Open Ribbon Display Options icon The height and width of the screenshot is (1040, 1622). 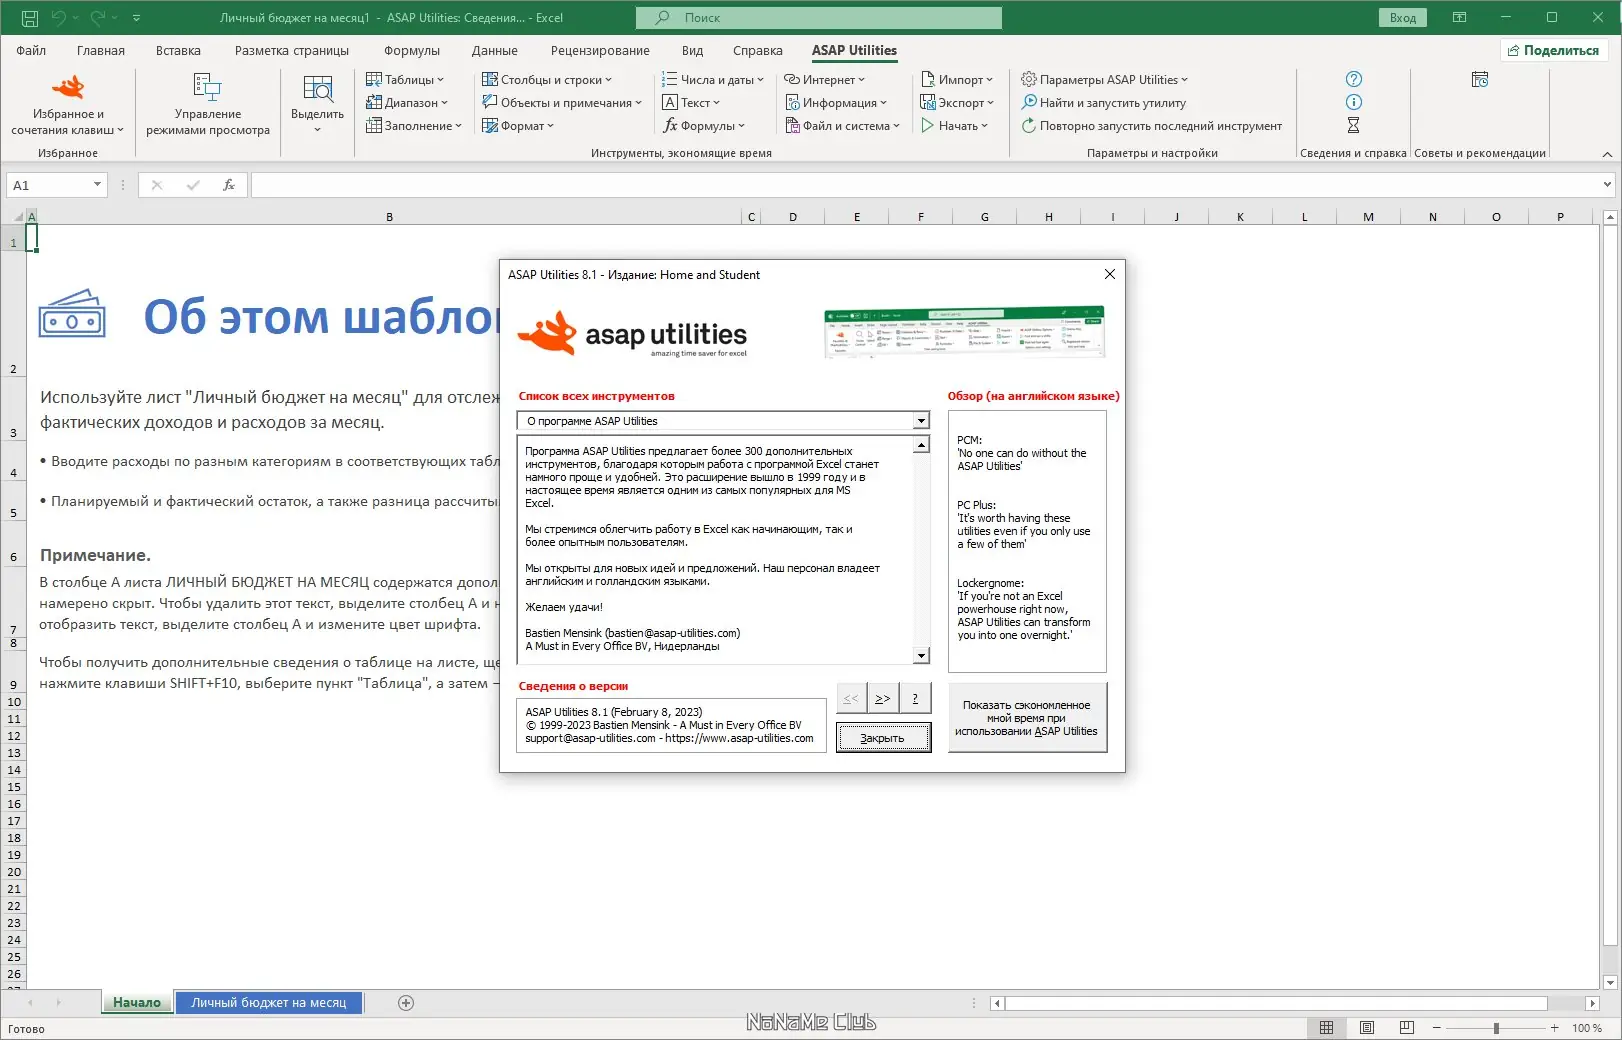1460,18
